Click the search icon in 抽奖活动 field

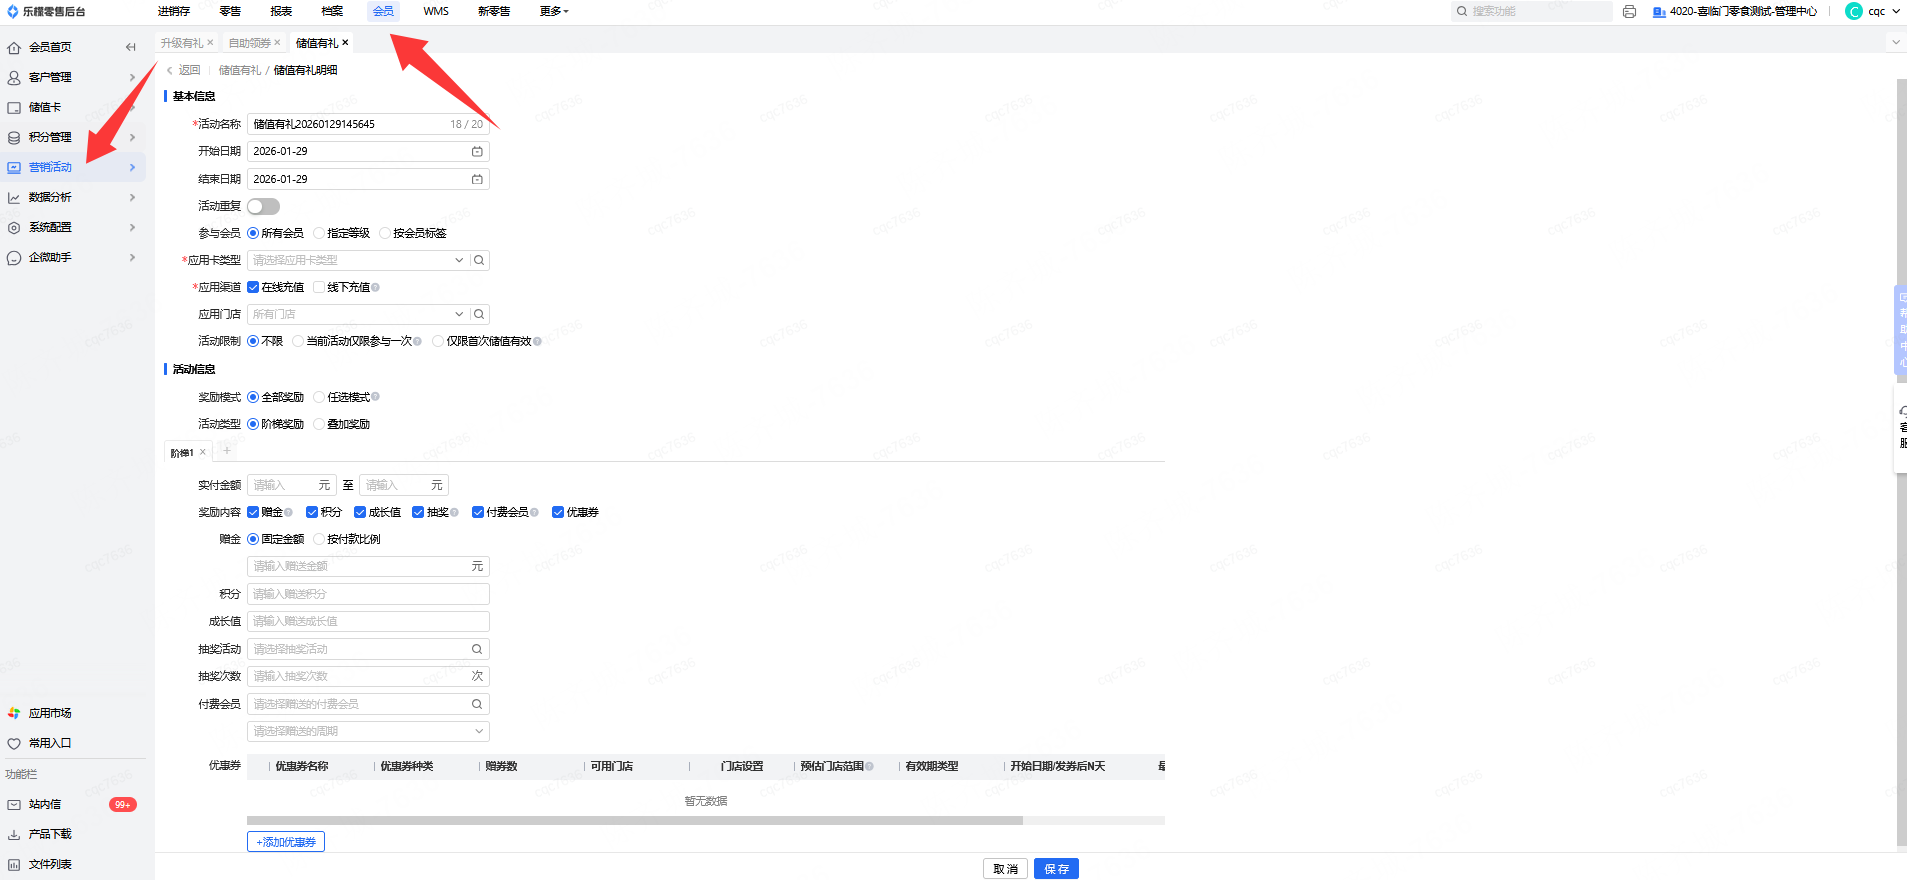click(477, 649)
